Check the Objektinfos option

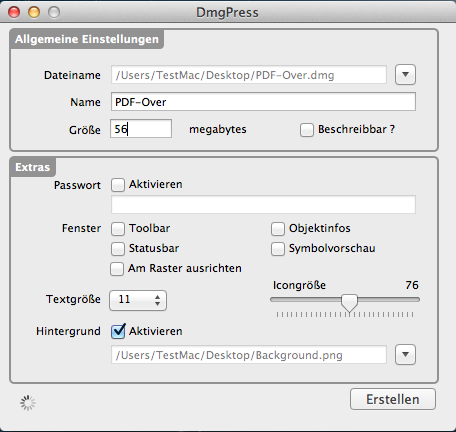(x=278, y=229)
